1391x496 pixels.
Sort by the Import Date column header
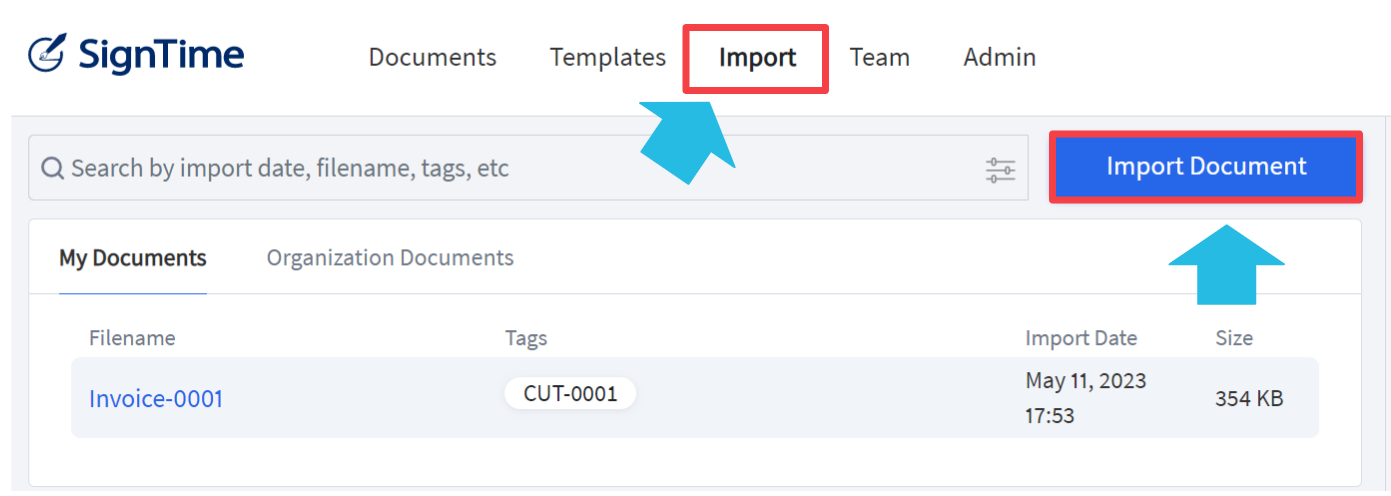pos(1081,338)
